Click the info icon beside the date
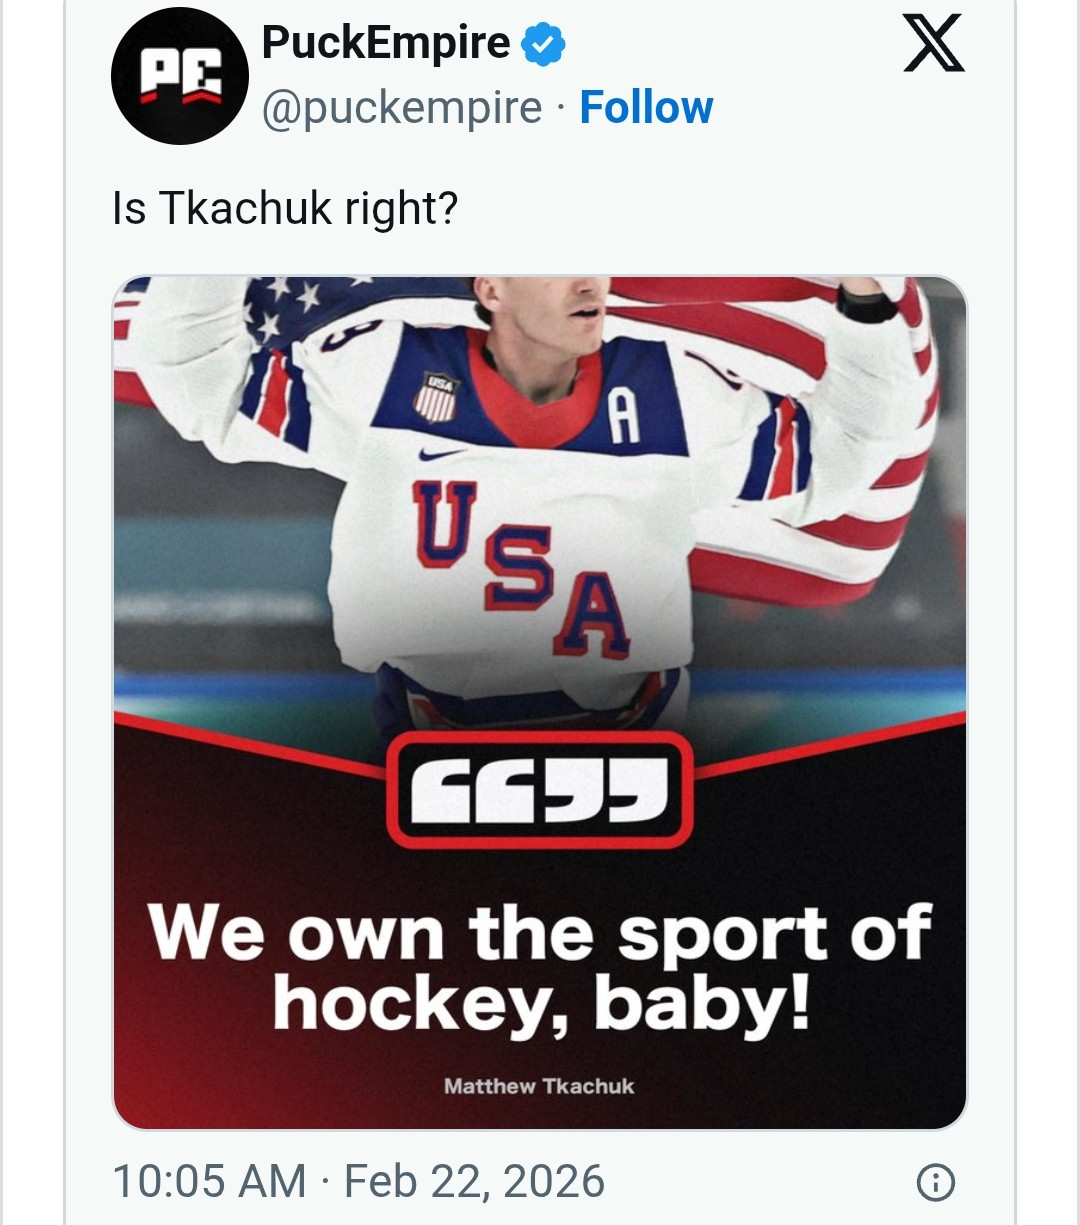The image size is (1080, 1225). click(936, 1182)
